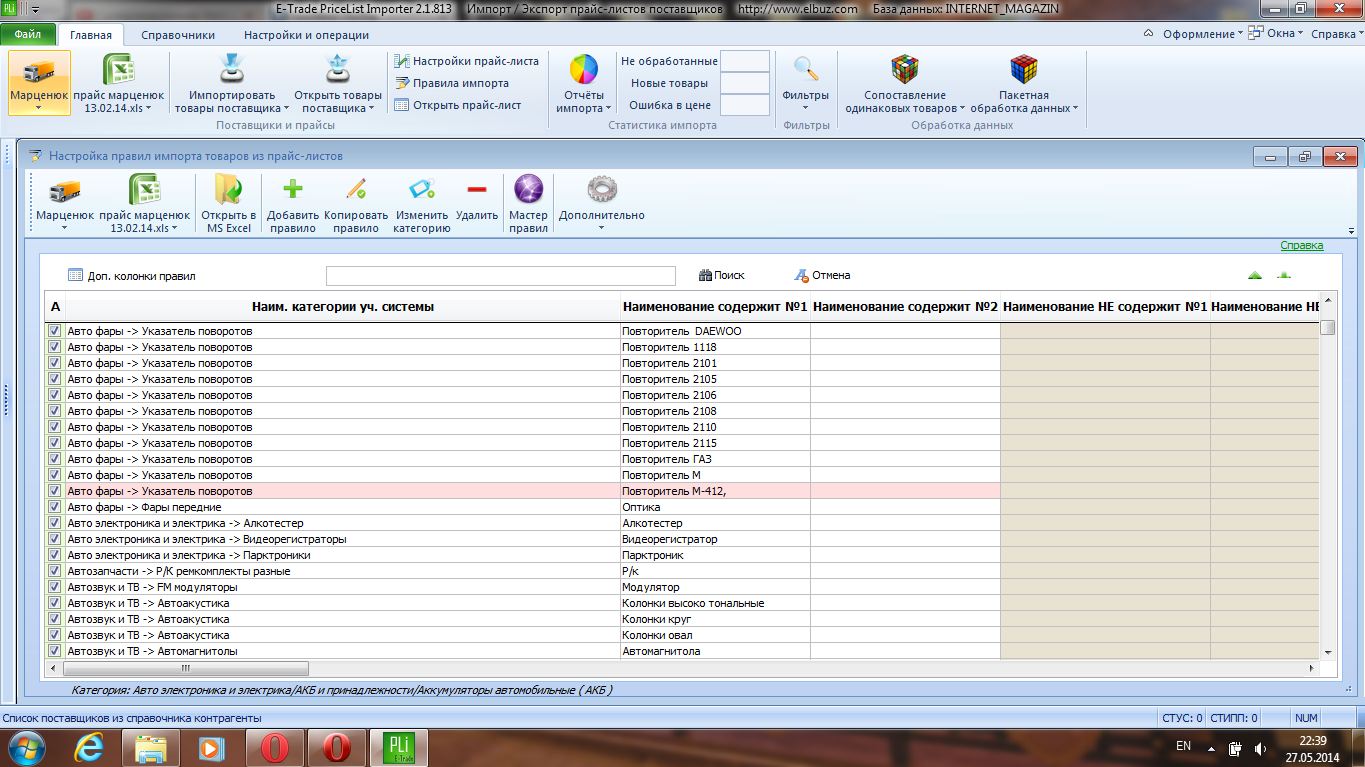1365x767 pixels.
Task: Open the Настройки и операции tab
Action: click(x=306, y=34)
